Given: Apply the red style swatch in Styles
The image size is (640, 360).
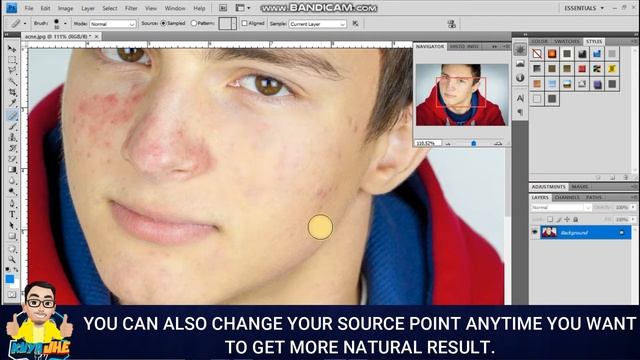Looking at the screenshot, I should pyautogui.click(x=582, y=69).
